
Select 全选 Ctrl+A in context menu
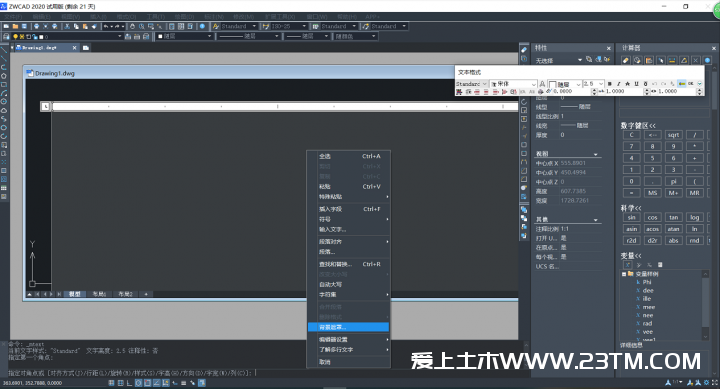[349, 156]
